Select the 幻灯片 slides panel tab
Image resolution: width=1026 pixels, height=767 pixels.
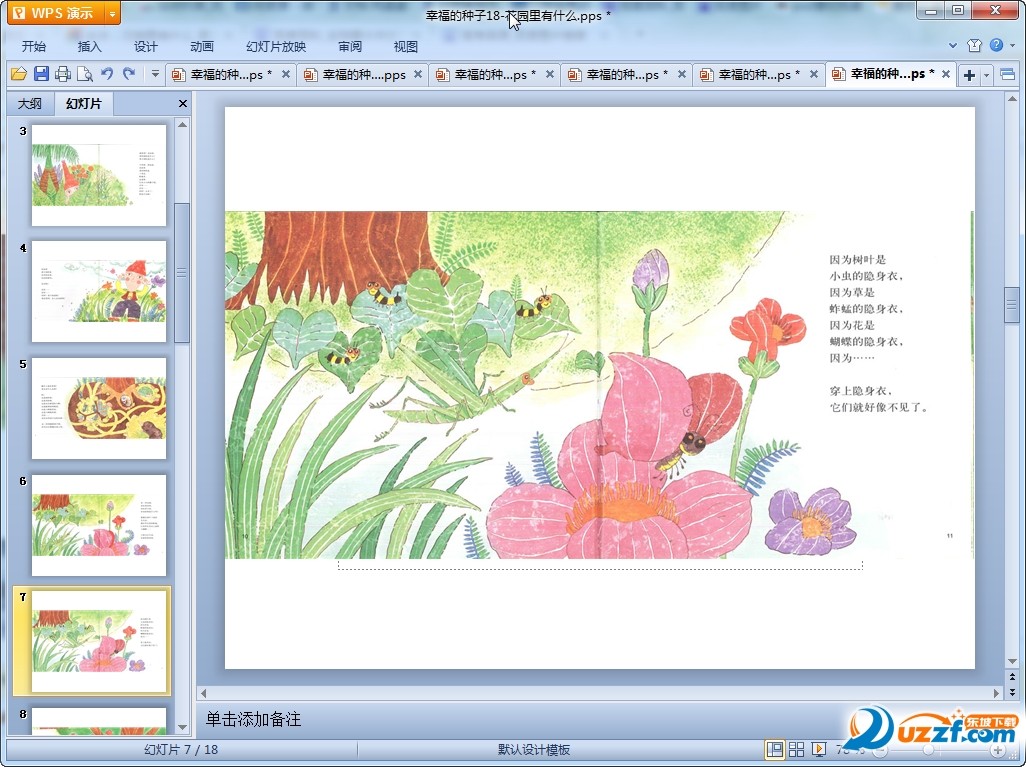click(84, 103)
